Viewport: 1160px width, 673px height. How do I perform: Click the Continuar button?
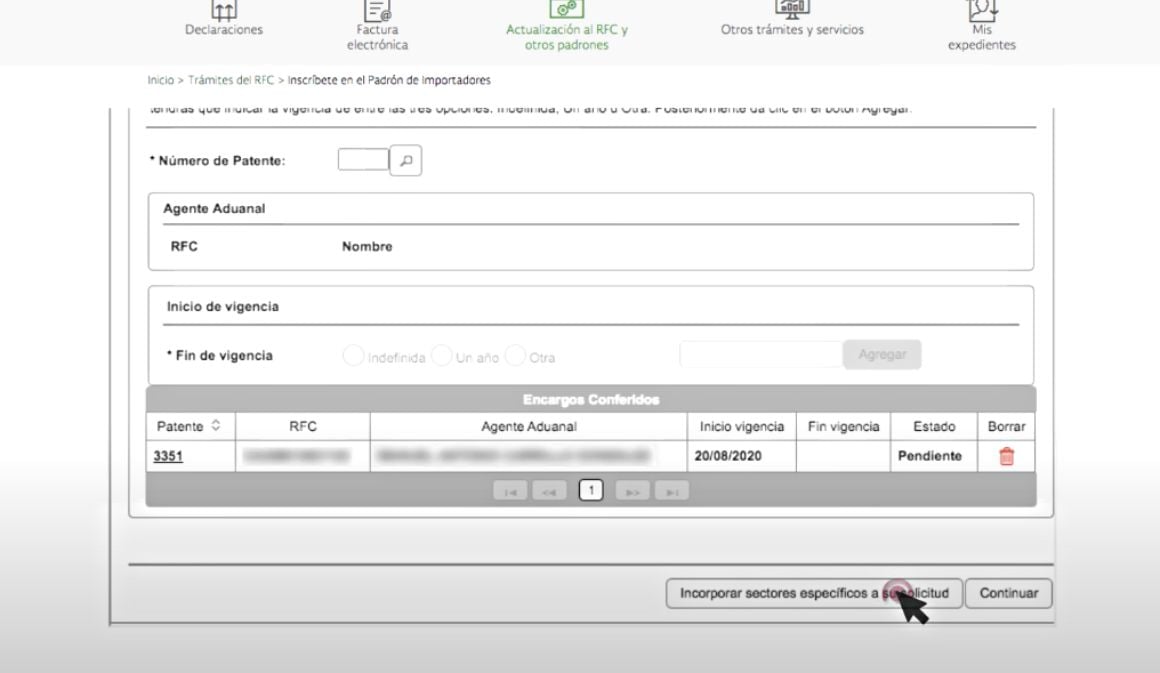coord(1008,593)
